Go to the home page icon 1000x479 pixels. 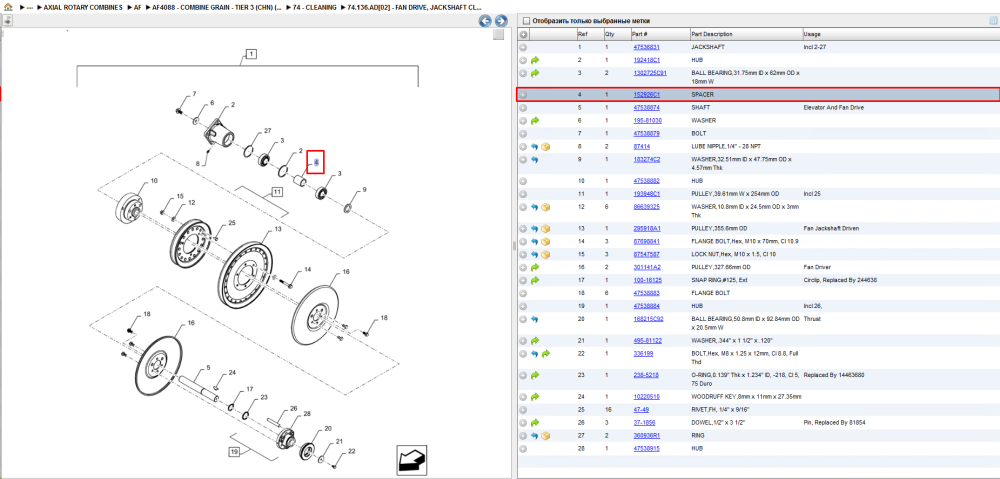coord(8,7)
